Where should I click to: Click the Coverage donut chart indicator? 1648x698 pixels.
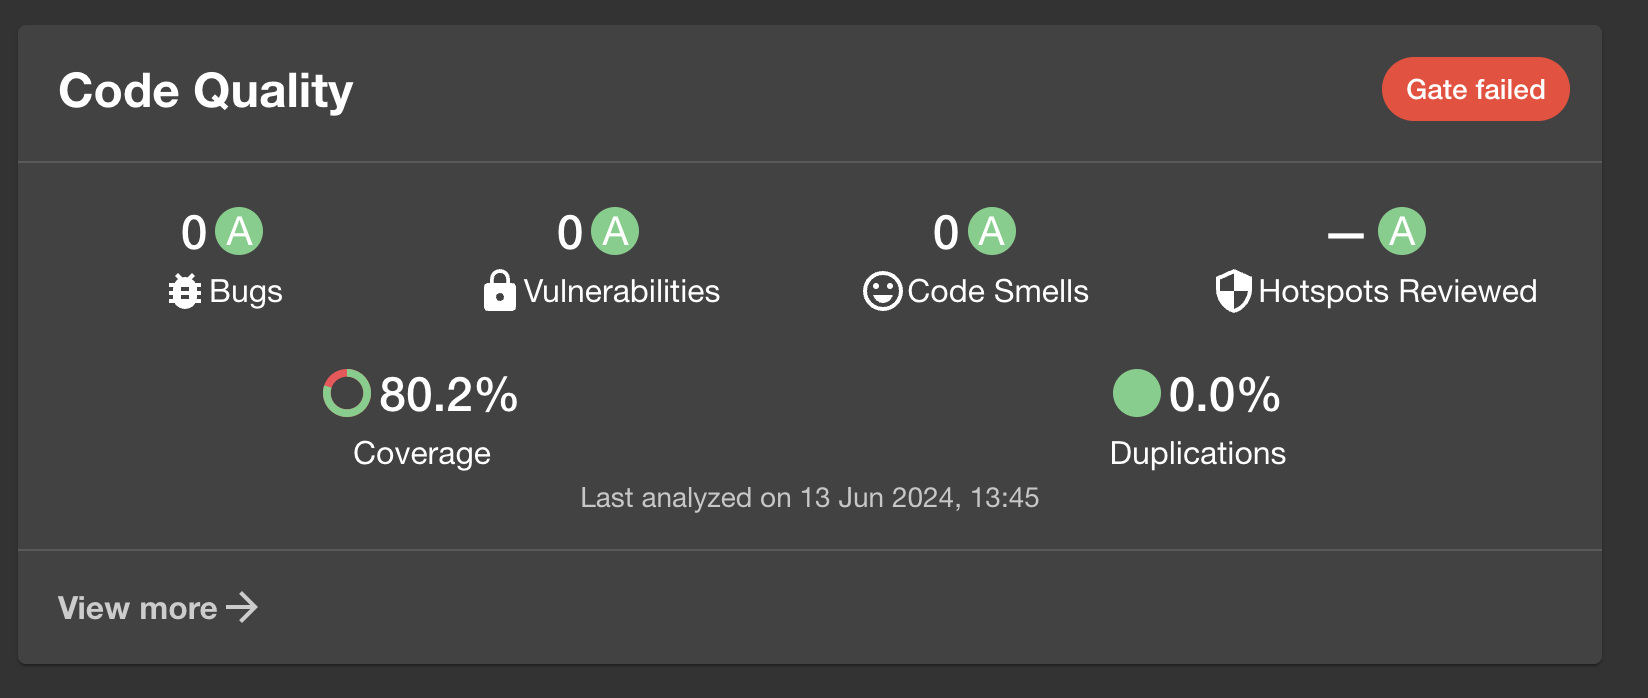click(x=346, y=393)
